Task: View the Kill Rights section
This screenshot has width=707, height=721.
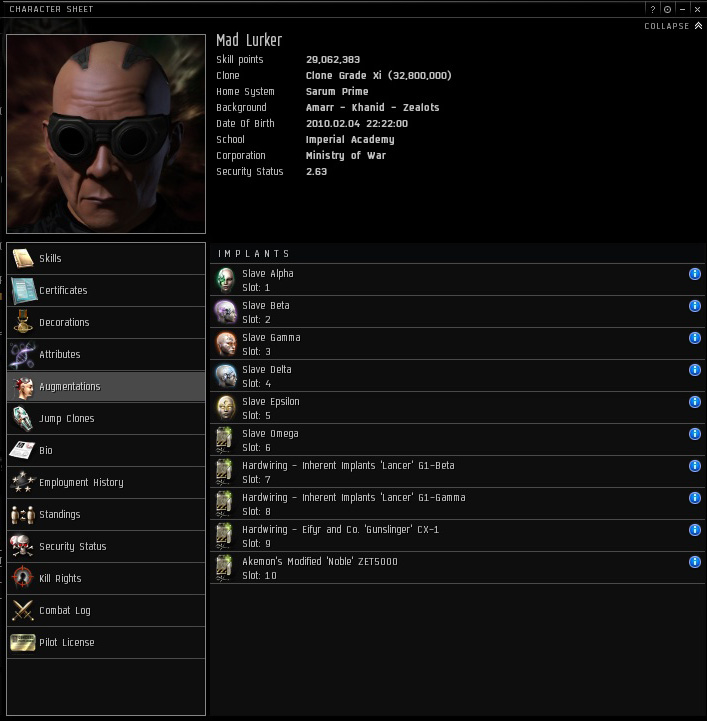Action: (x=106, y=578)
